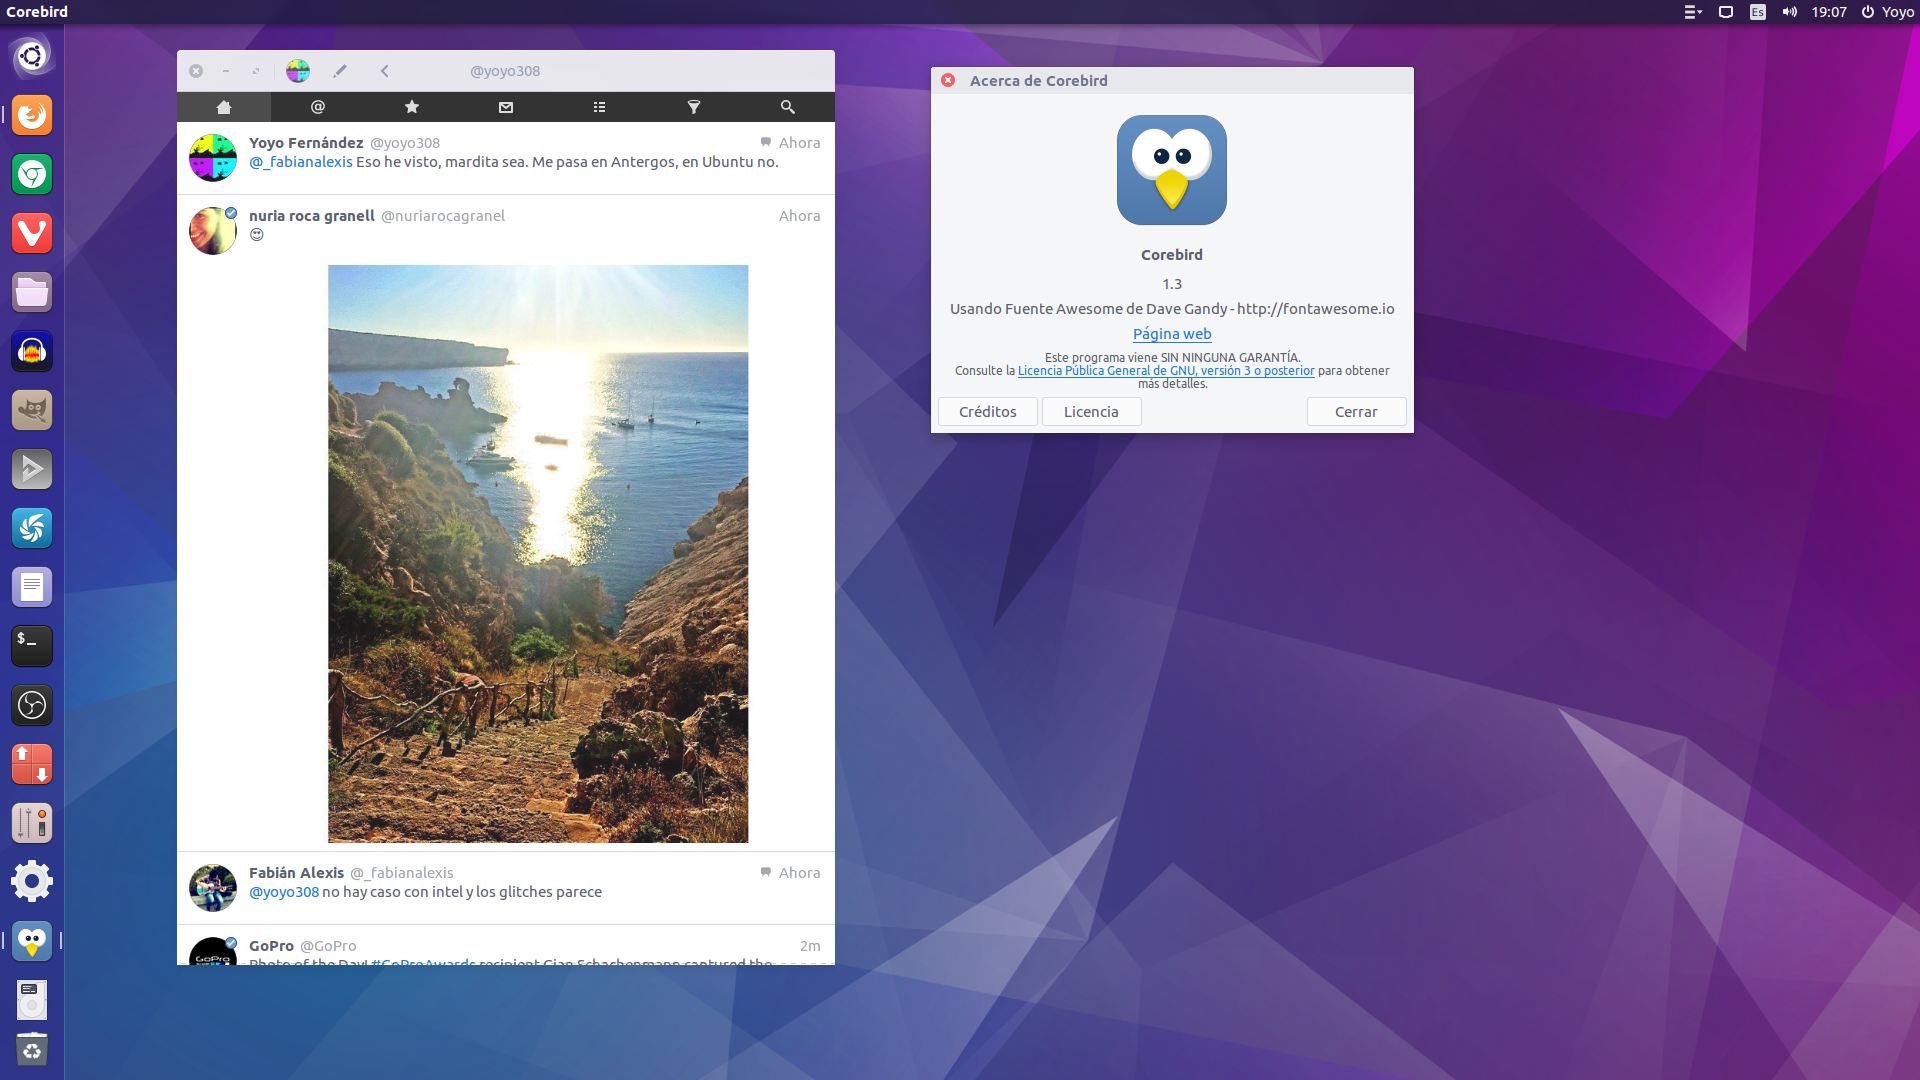The image size is (1920, 1080).
Task: Focus Corebird from the dock
Action: [32, 941]
